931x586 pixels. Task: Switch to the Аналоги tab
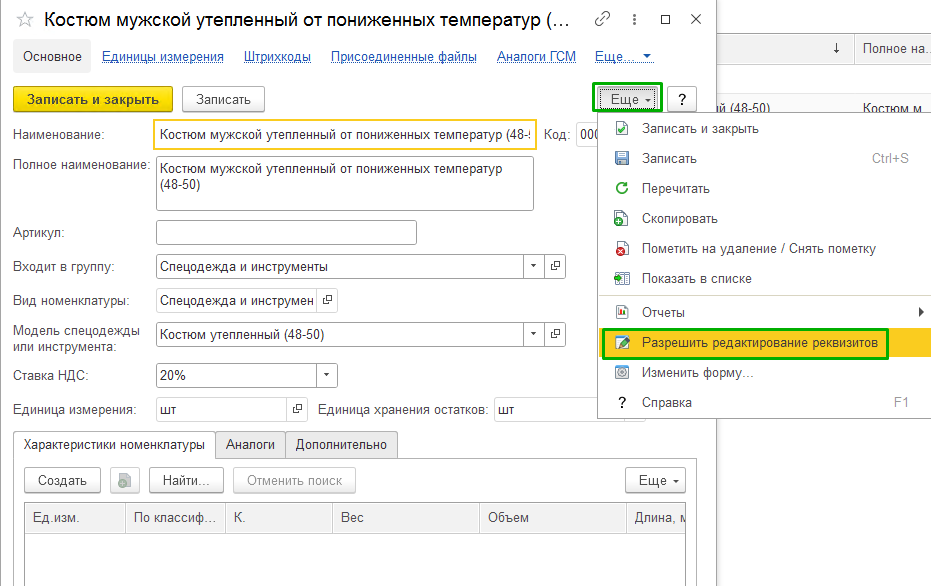pos(250,444)
